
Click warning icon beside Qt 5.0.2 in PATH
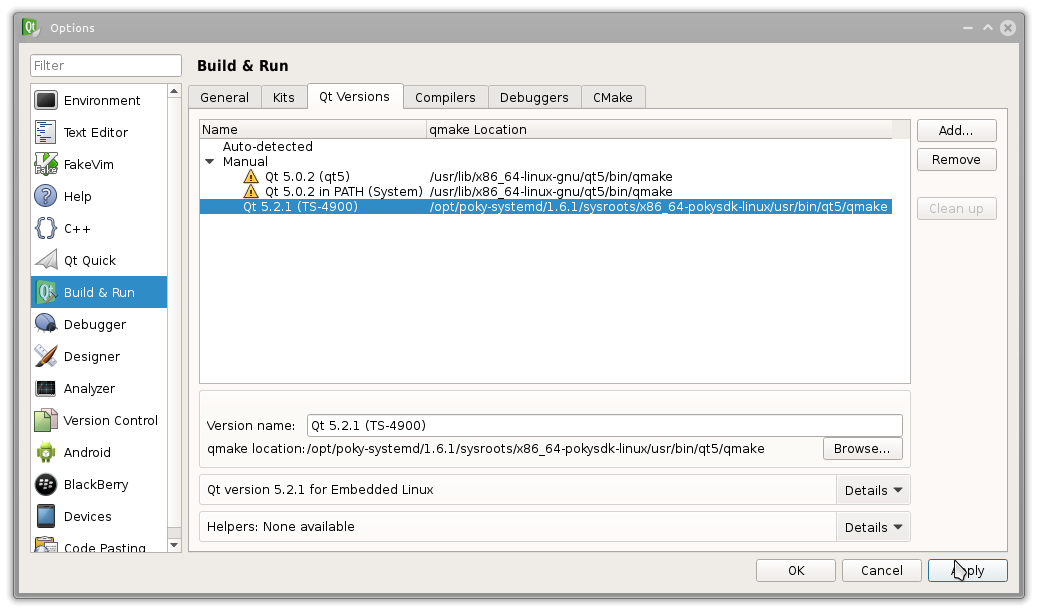pyautogui.click(x=251, y=191)
